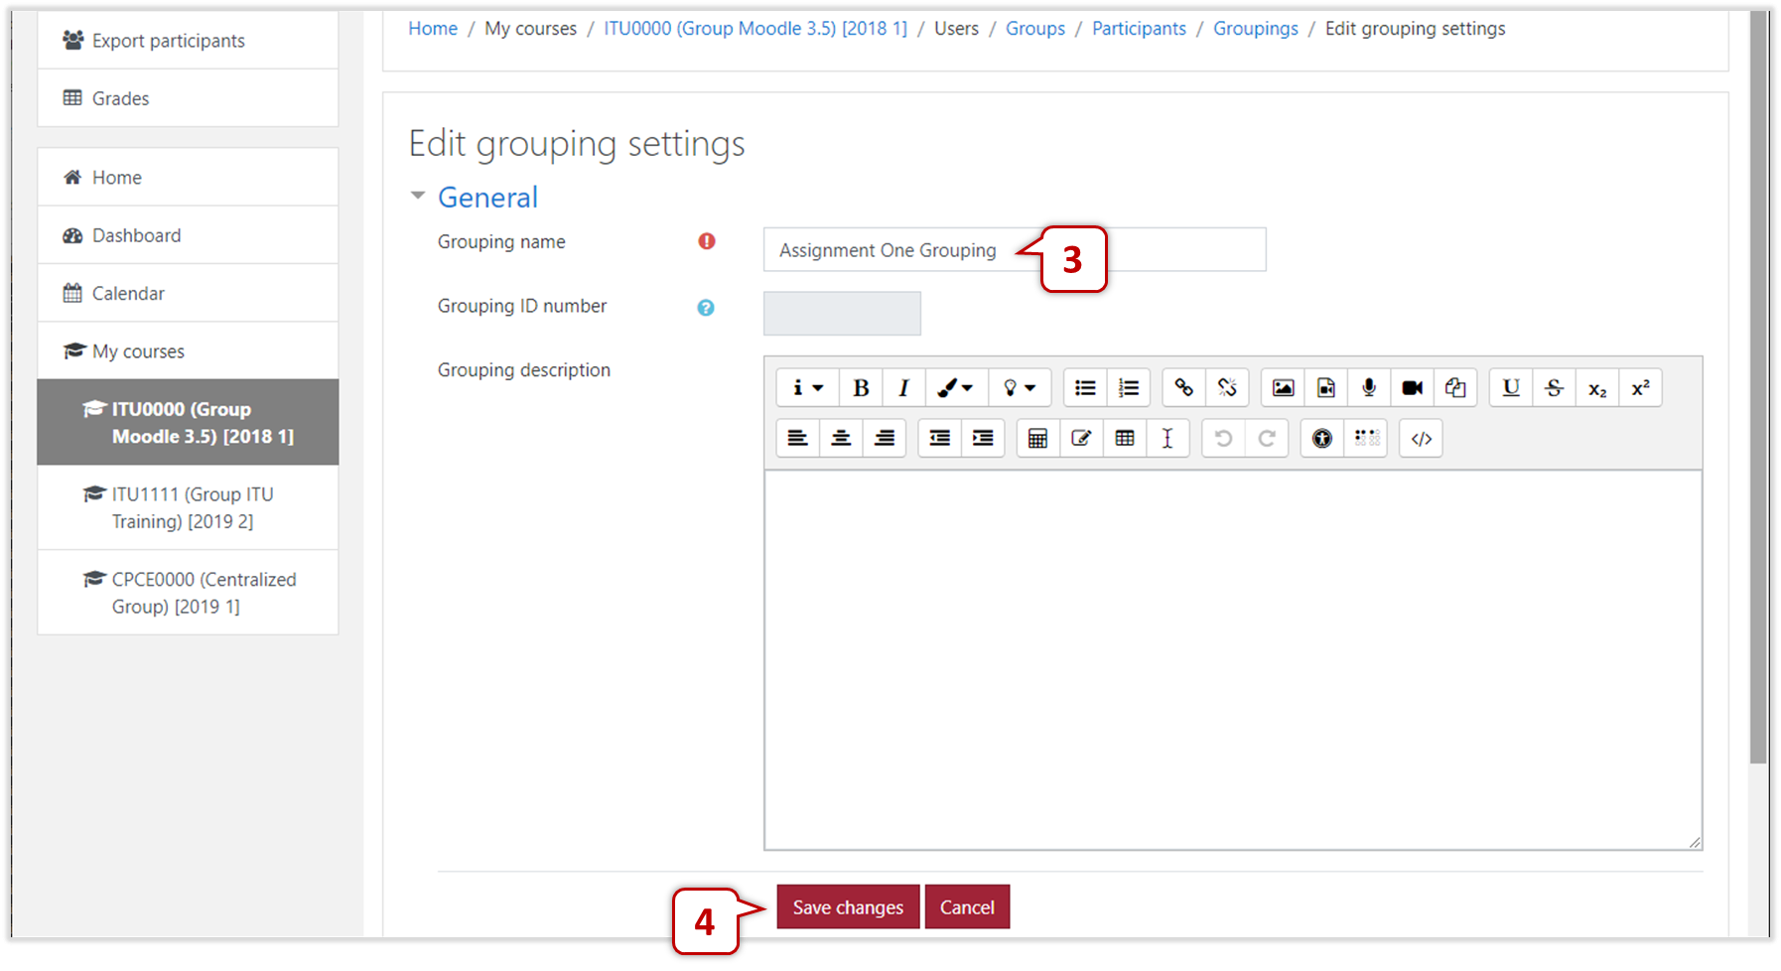
Task: Open course CPCE0000 Centralized Group
Action: pos(188,592)
